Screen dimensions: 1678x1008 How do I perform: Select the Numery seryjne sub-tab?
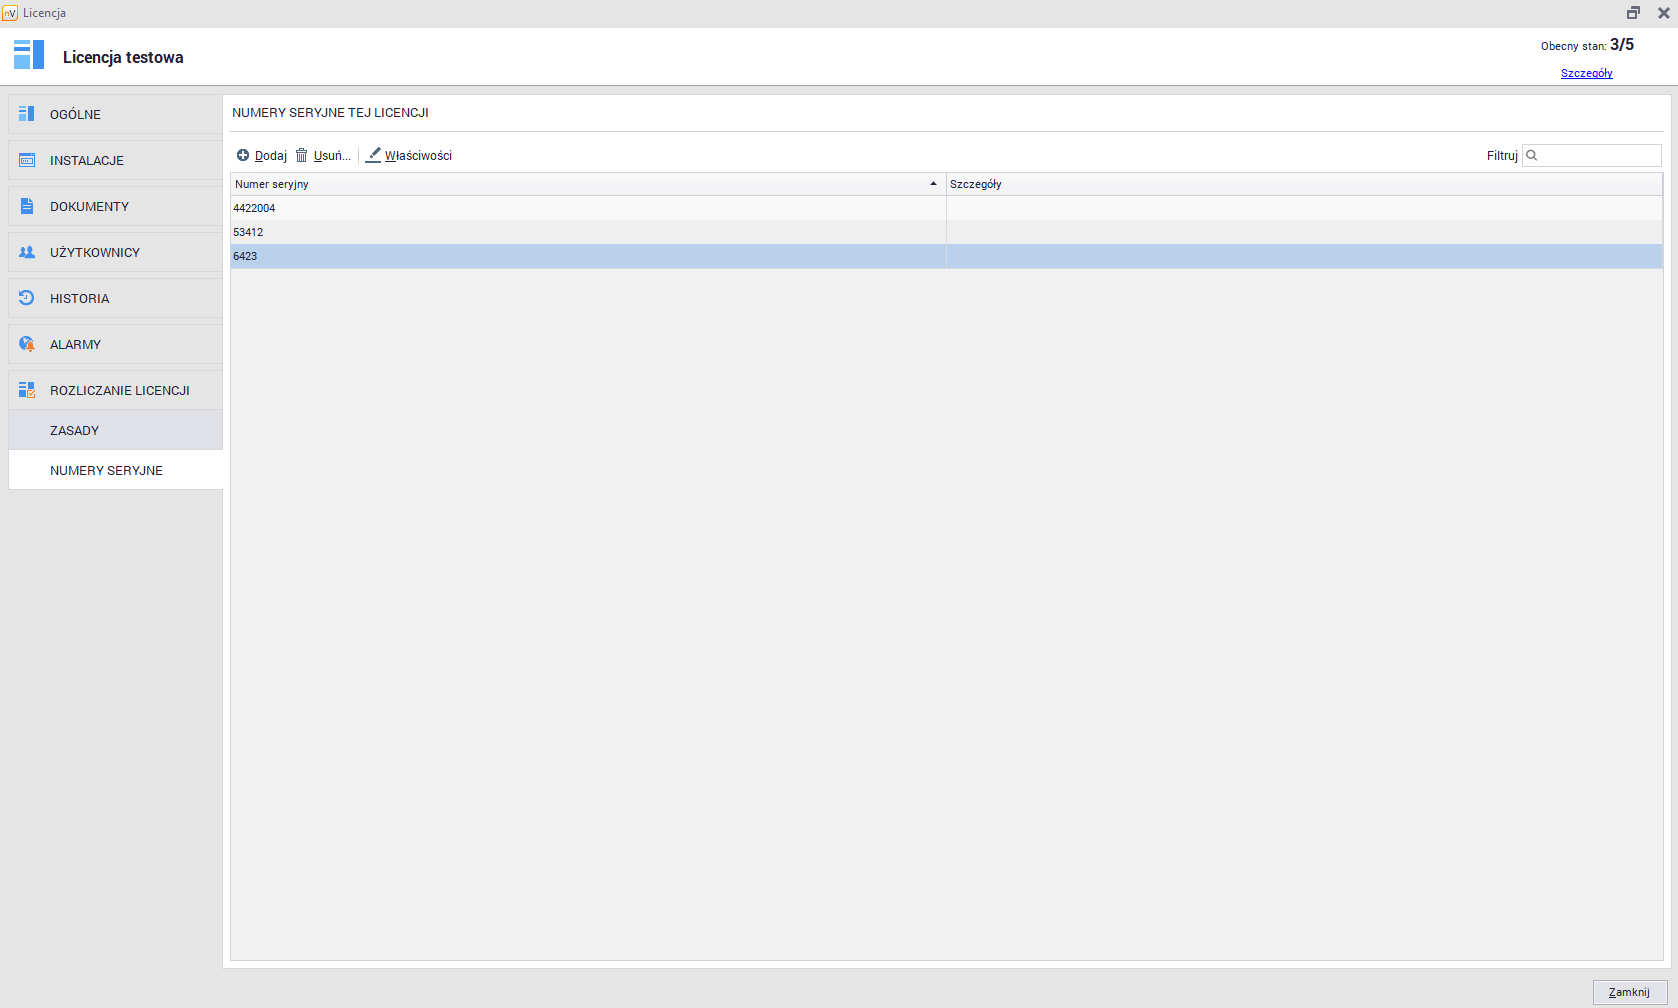pos(106,470)
